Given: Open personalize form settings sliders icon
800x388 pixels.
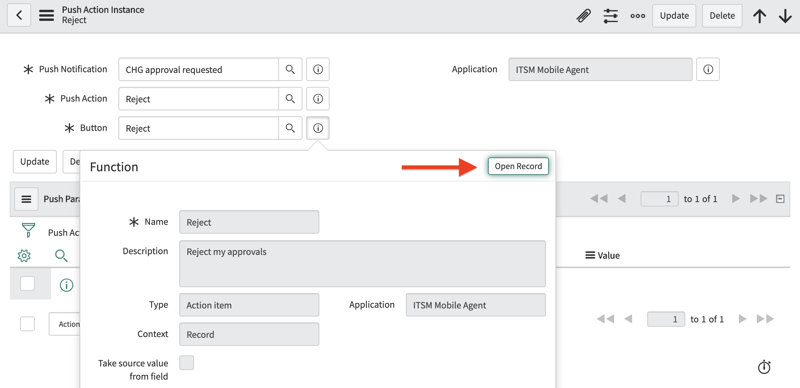Looking at the screenshot, I should 611,16.
